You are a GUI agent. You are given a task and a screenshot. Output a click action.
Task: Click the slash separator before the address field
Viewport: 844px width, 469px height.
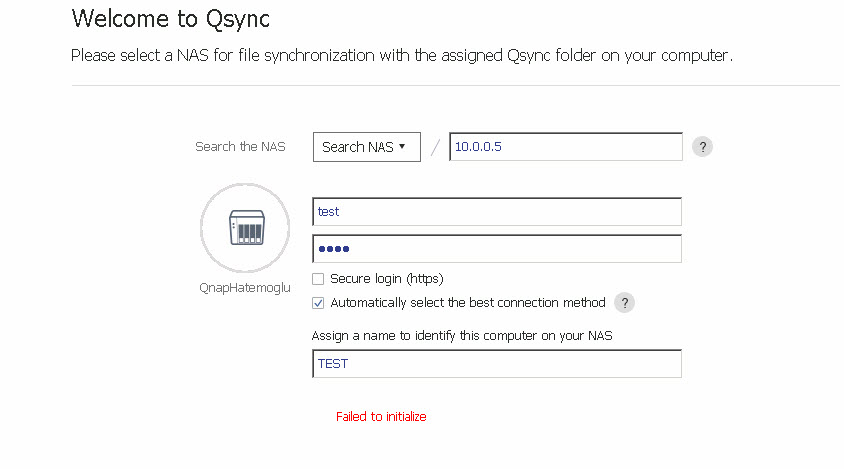[435, 147]
